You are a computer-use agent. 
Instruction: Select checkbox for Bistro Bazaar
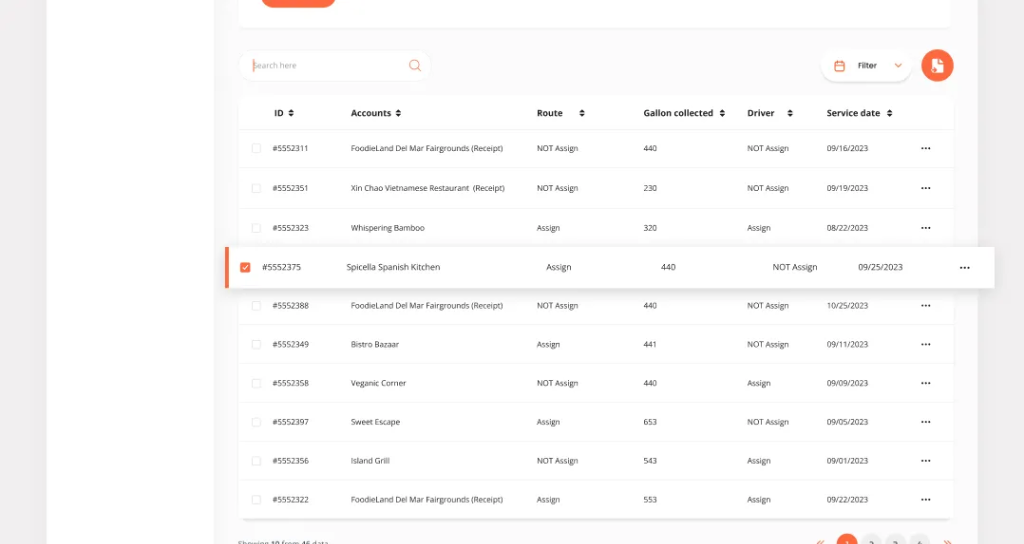coord(256,344)
